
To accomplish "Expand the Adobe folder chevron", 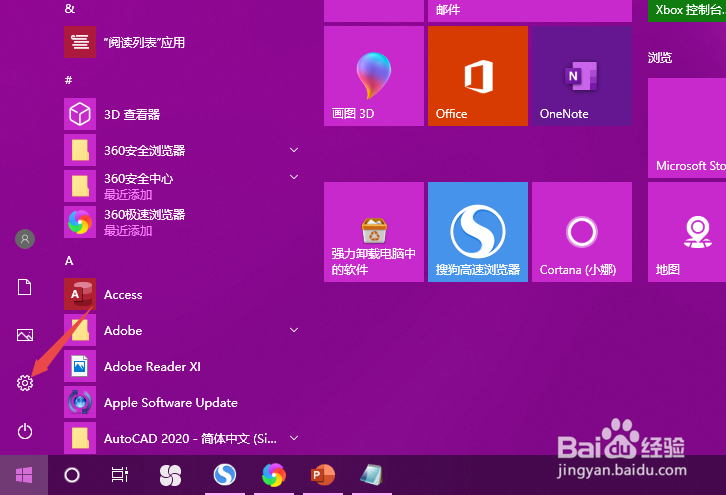I will pos(294,330).
